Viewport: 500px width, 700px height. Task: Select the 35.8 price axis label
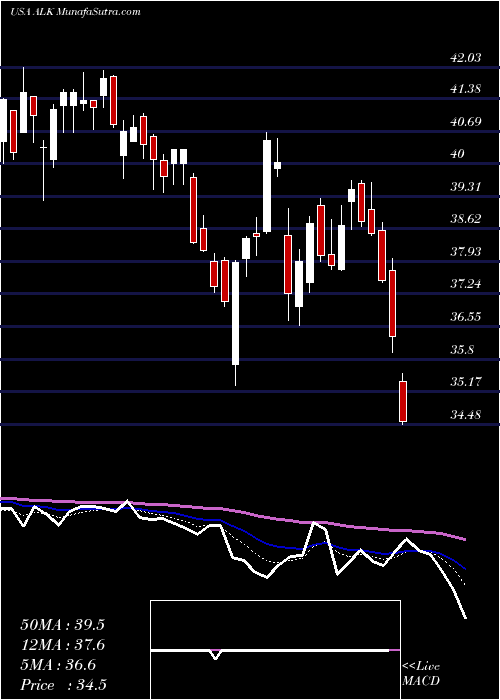click(462, 349)
